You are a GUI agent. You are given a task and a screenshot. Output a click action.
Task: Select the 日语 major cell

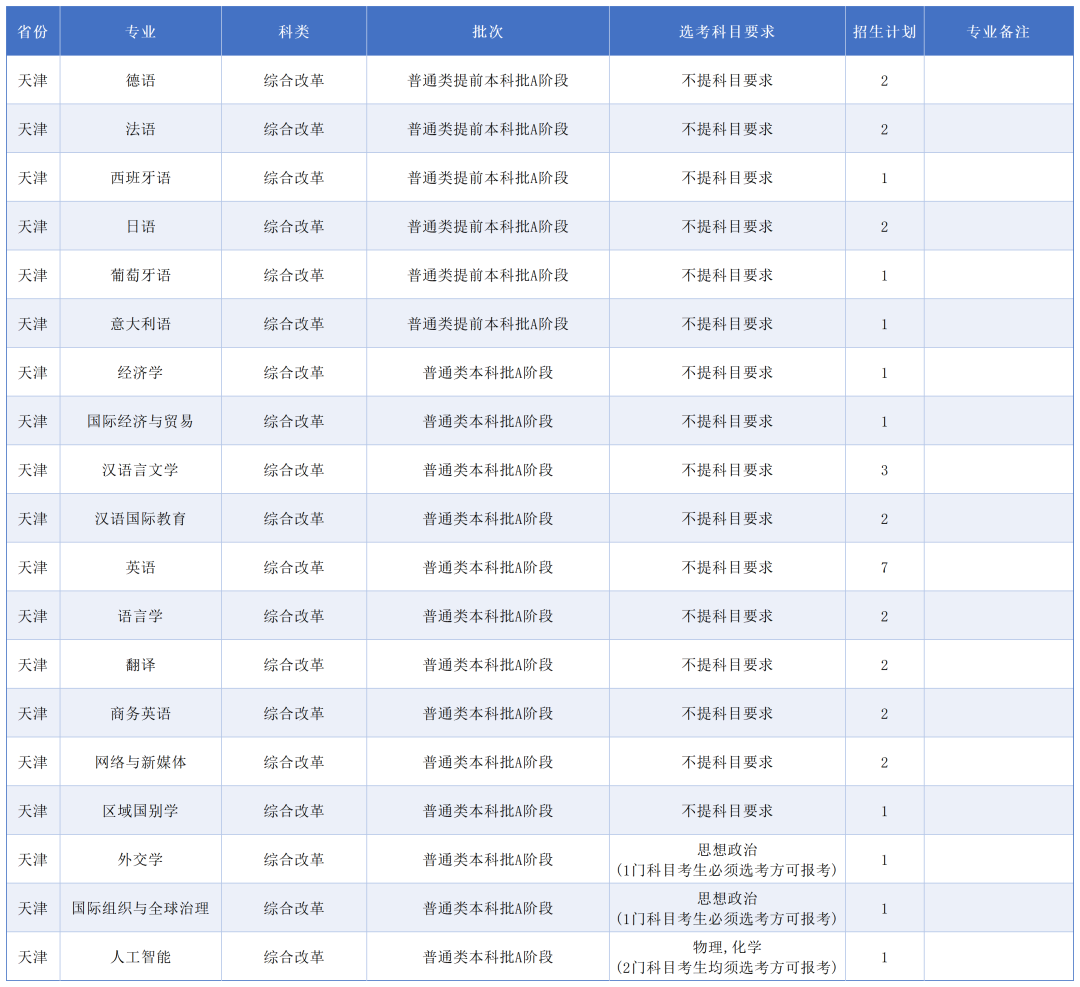141,227
